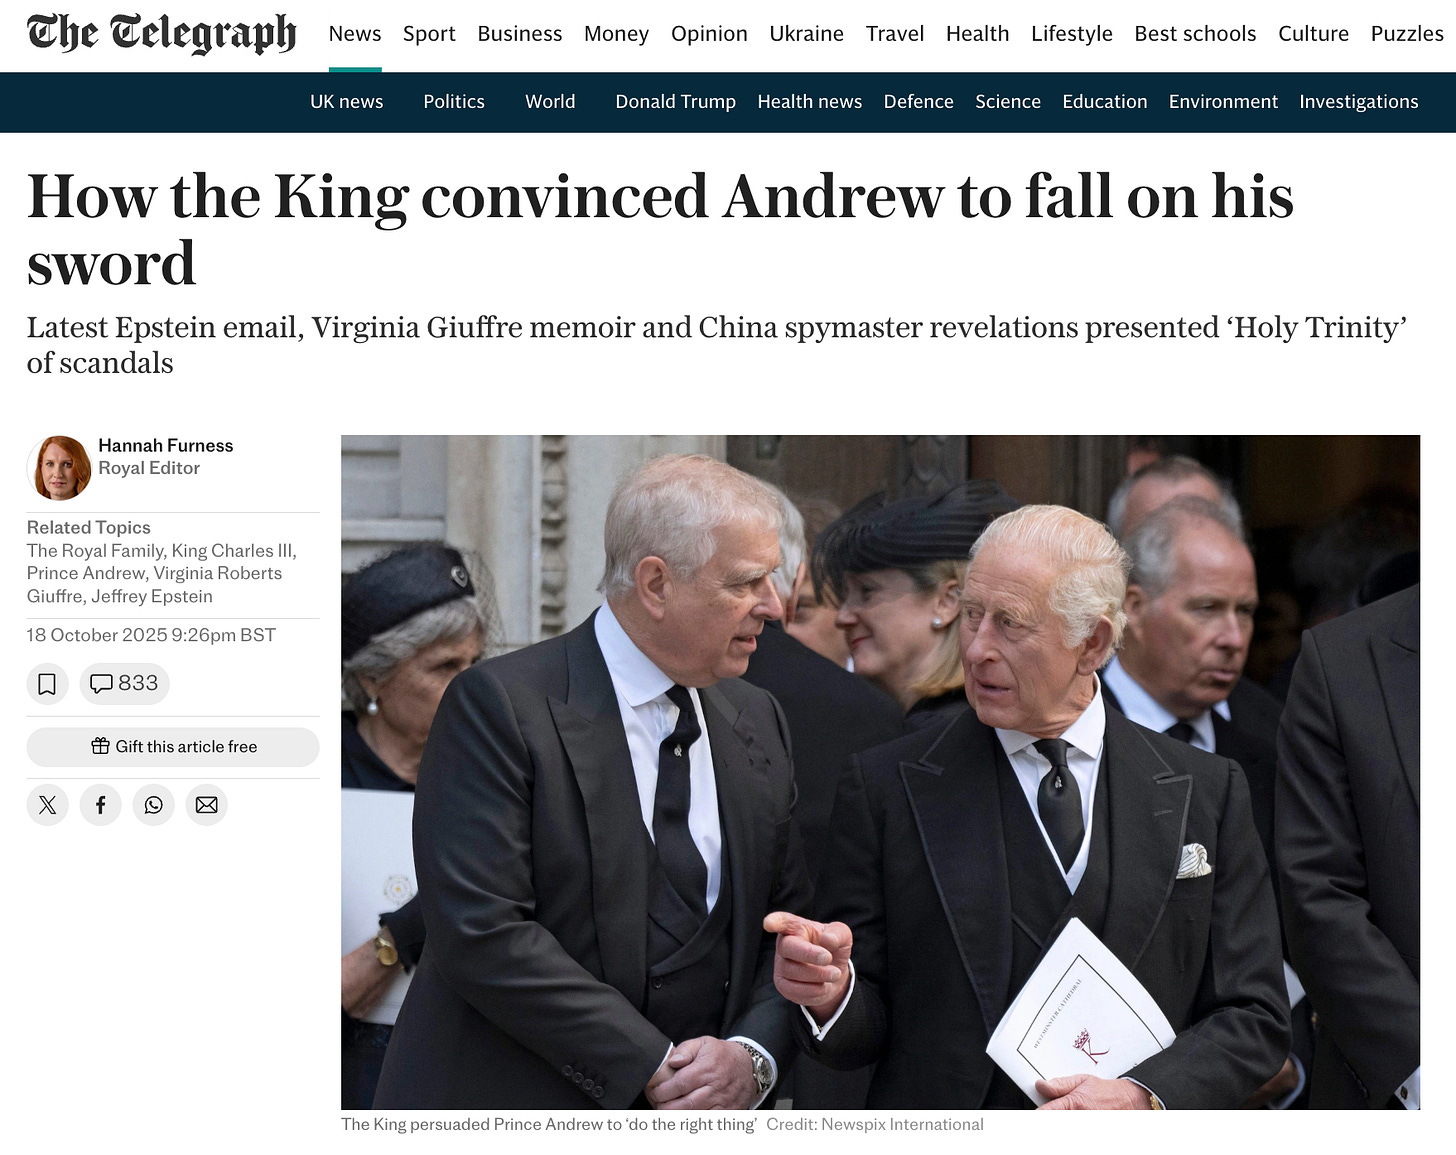Viewport: 1456px width, 1155px height.
Task: Open Investigations sub-navigation link
Action: (x=1359, y=102)
